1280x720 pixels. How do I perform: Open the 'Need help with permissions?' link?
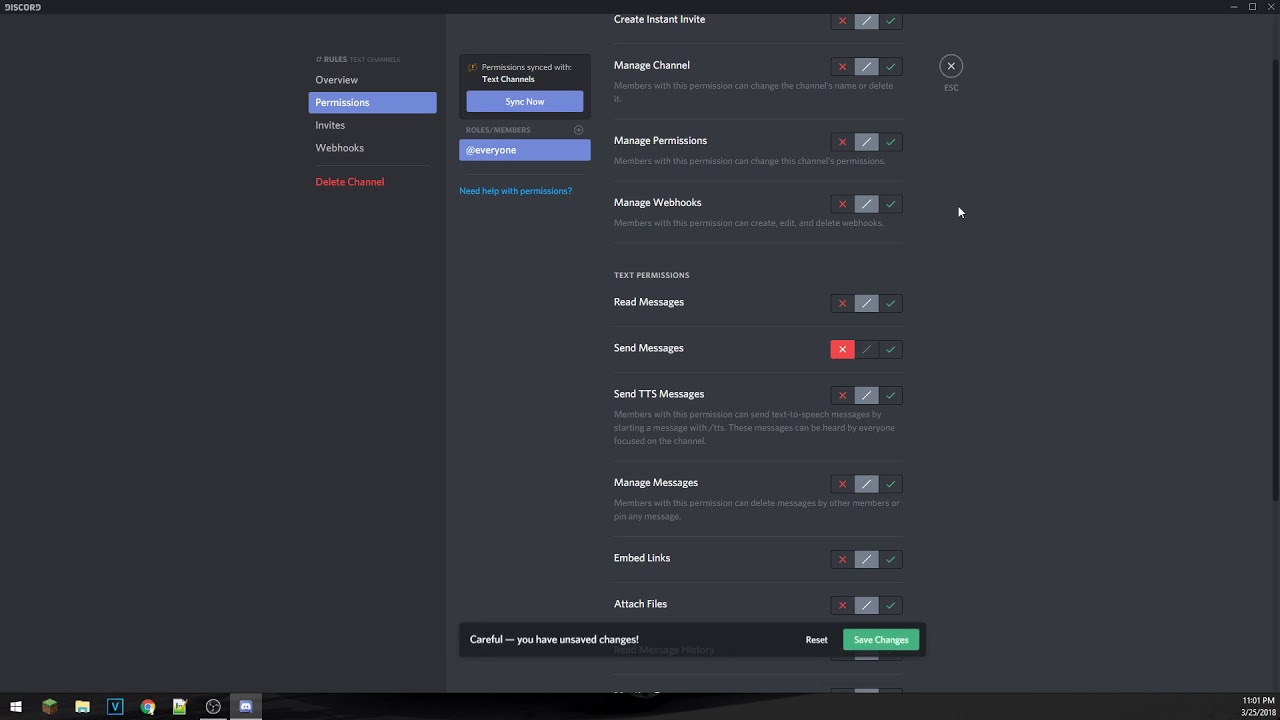tap(515, 190)
